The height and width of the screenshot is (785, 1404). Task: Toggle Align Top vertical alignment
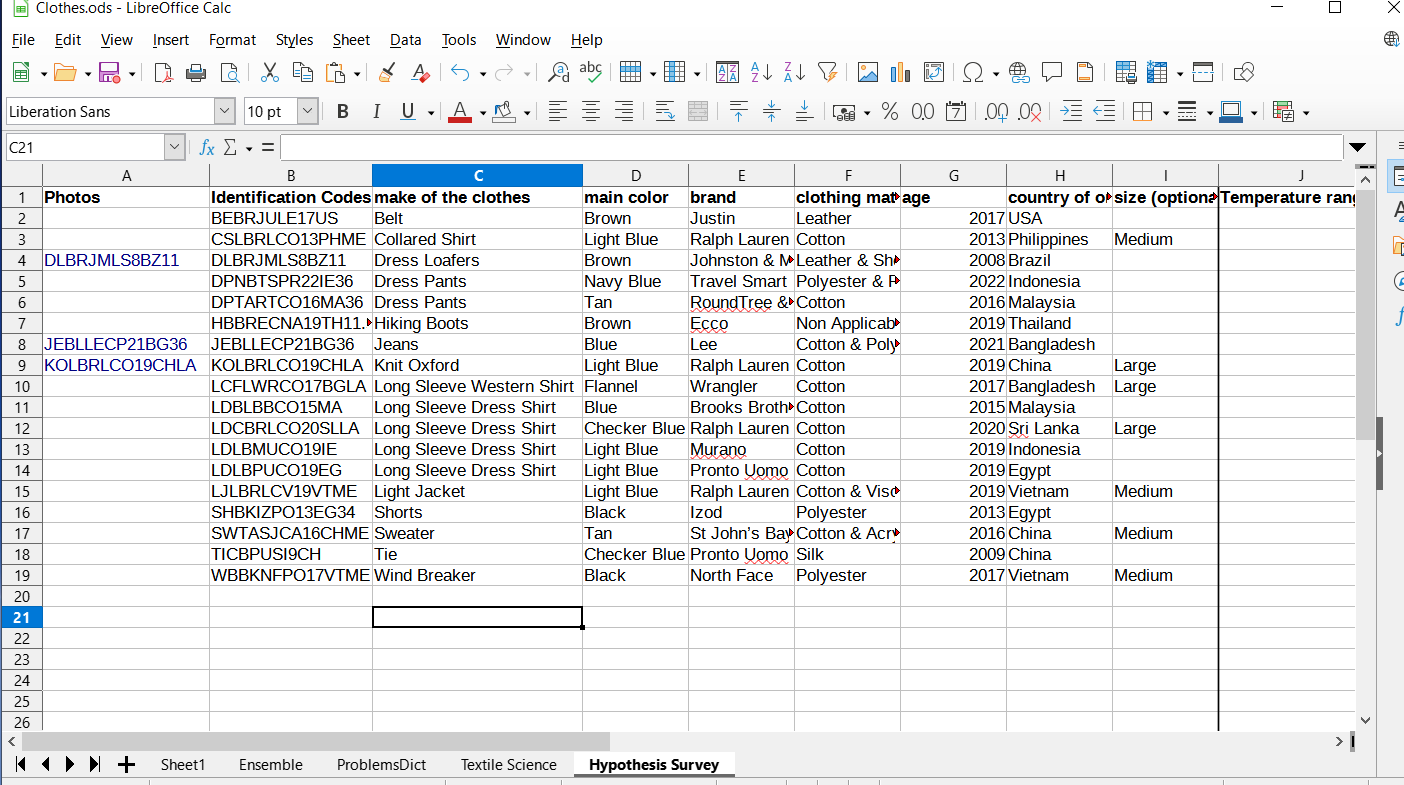click(739, 111)
